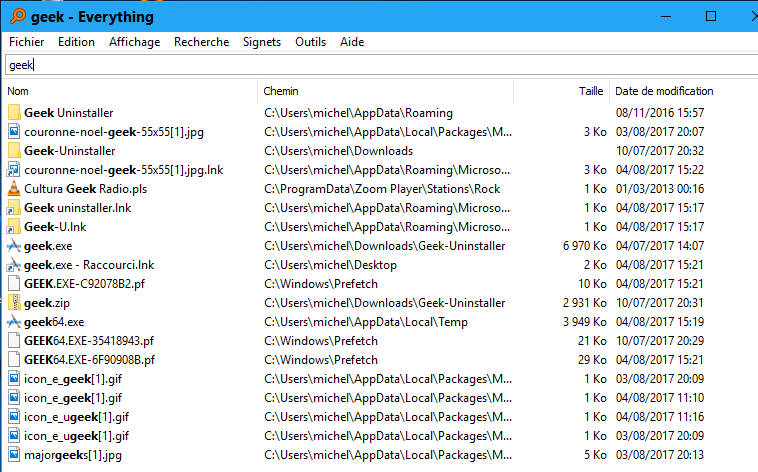
Task: Select the Geek Uninstaller folder icon in Roaming
Action: pos(14,113)
